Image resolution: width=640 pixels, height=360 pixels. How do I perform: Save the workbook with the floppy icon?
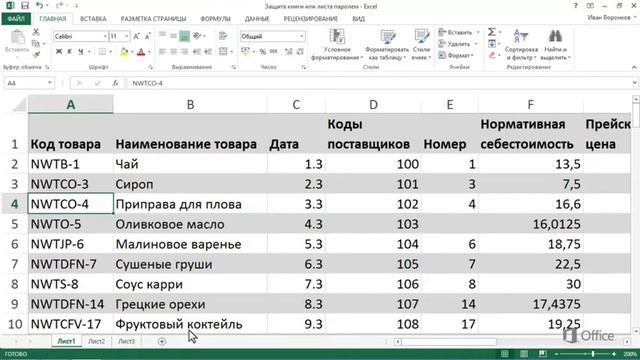pyautogui.click(x=25, y=6)
